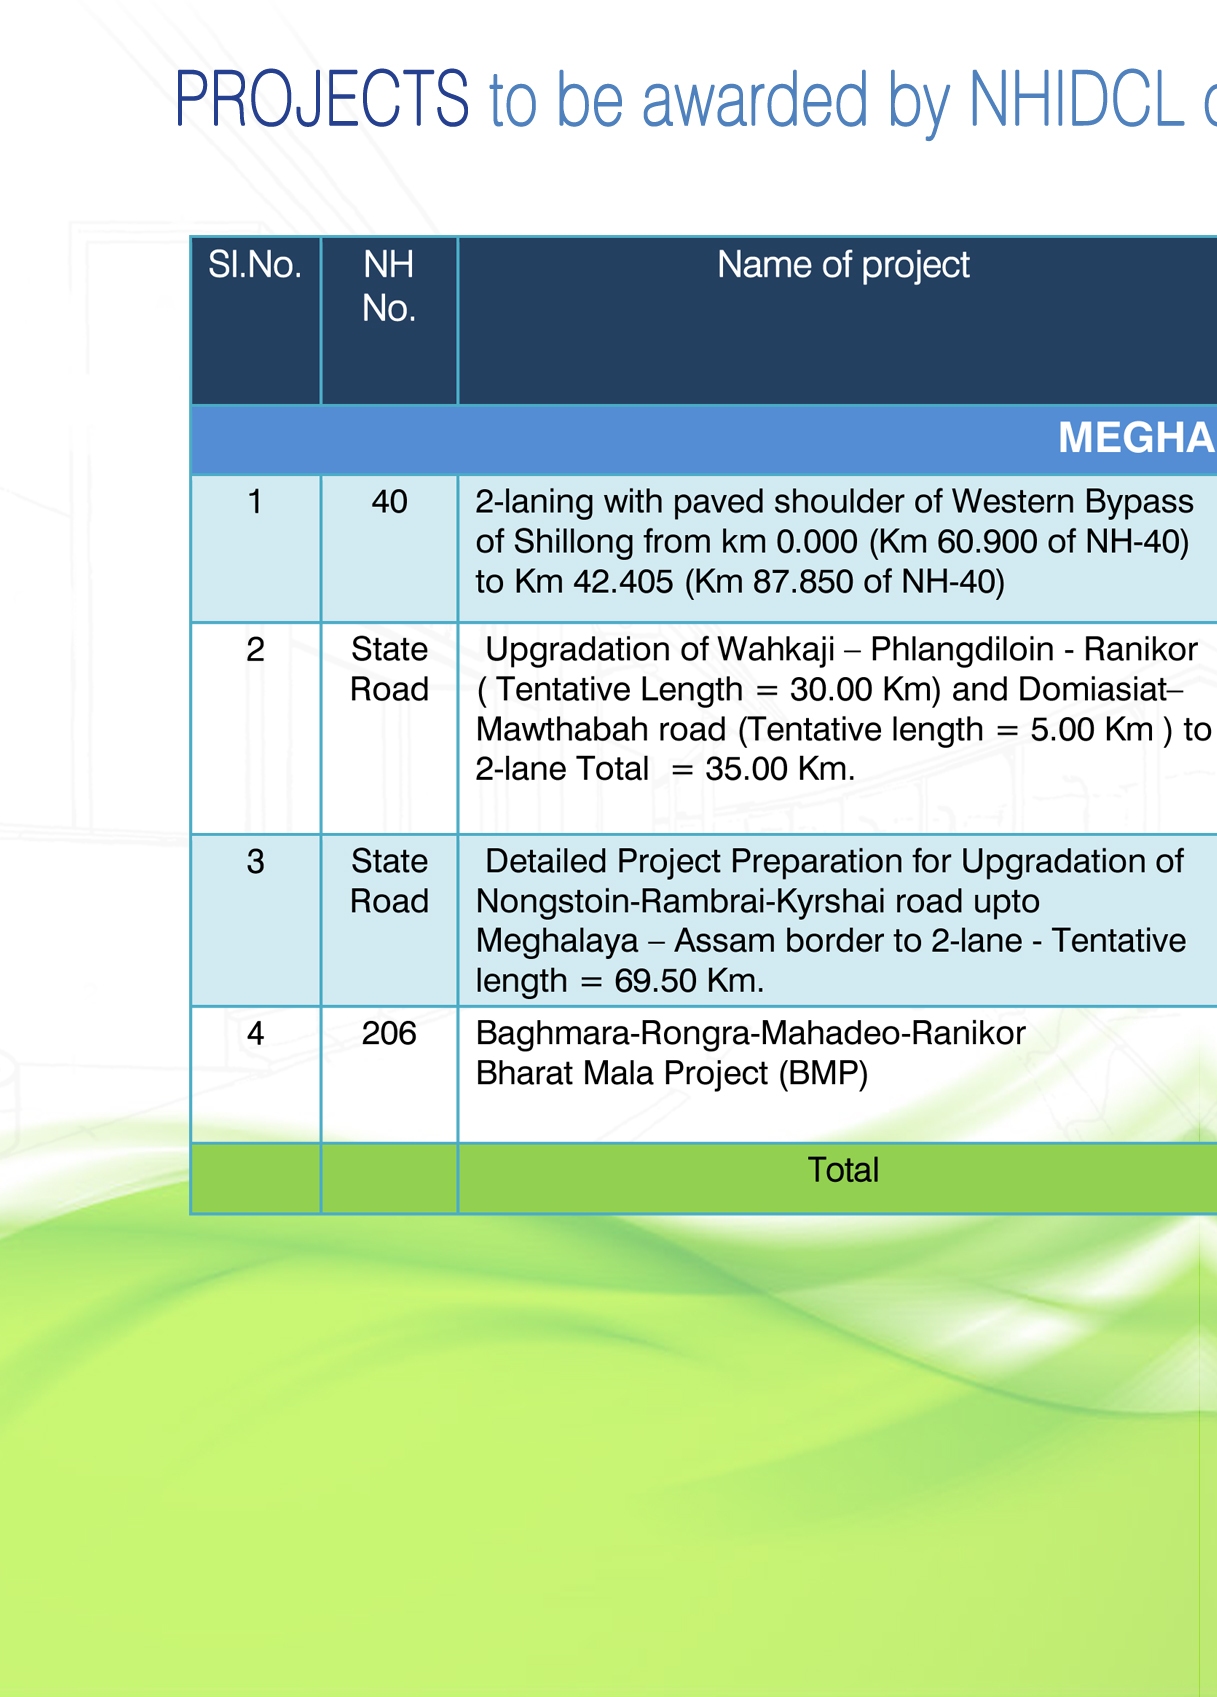Click the Nongstoin-Rambrai-Kyrshai road project description
This screenshot has height=1697, width=1217.
click(831, 921)
